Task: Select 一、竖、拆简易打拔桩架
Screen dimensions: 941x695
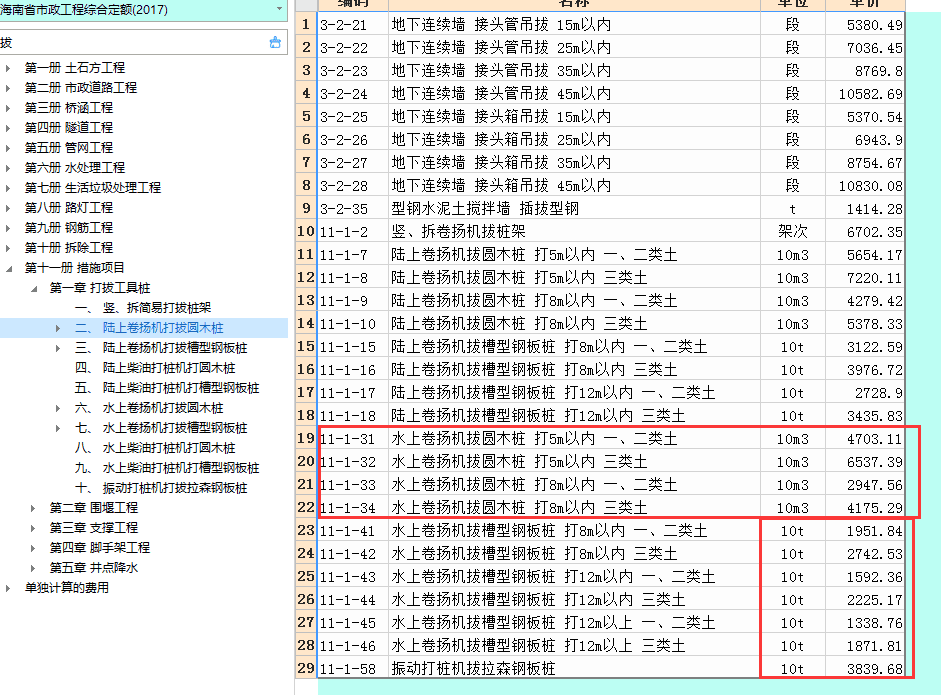Action: [143, 308]
